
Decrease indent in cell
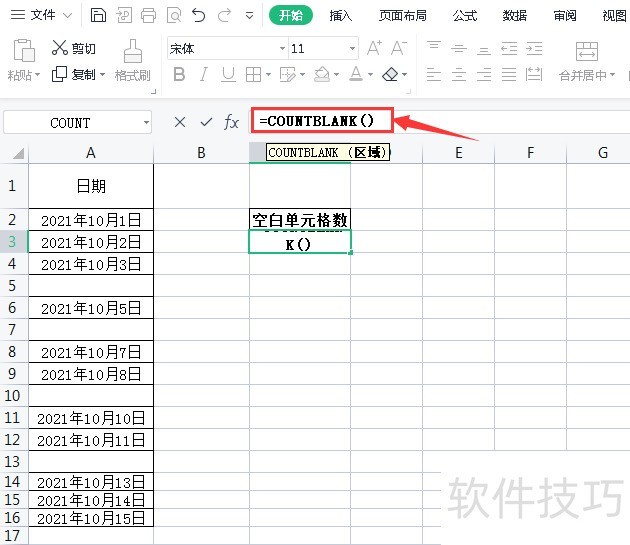[509, 49]
